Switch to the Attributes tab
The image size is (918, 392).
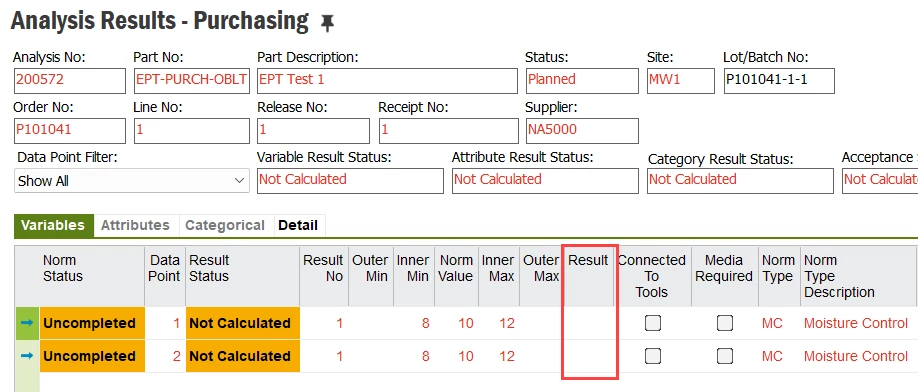135,225
